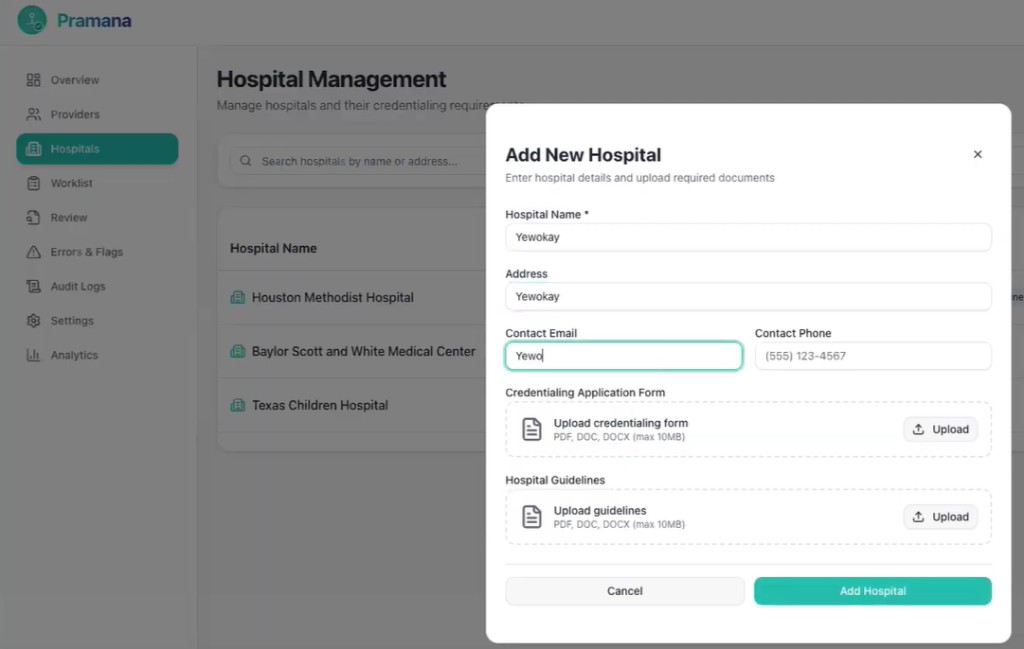Click the Upload button under Hospital Guidelines

940,516
